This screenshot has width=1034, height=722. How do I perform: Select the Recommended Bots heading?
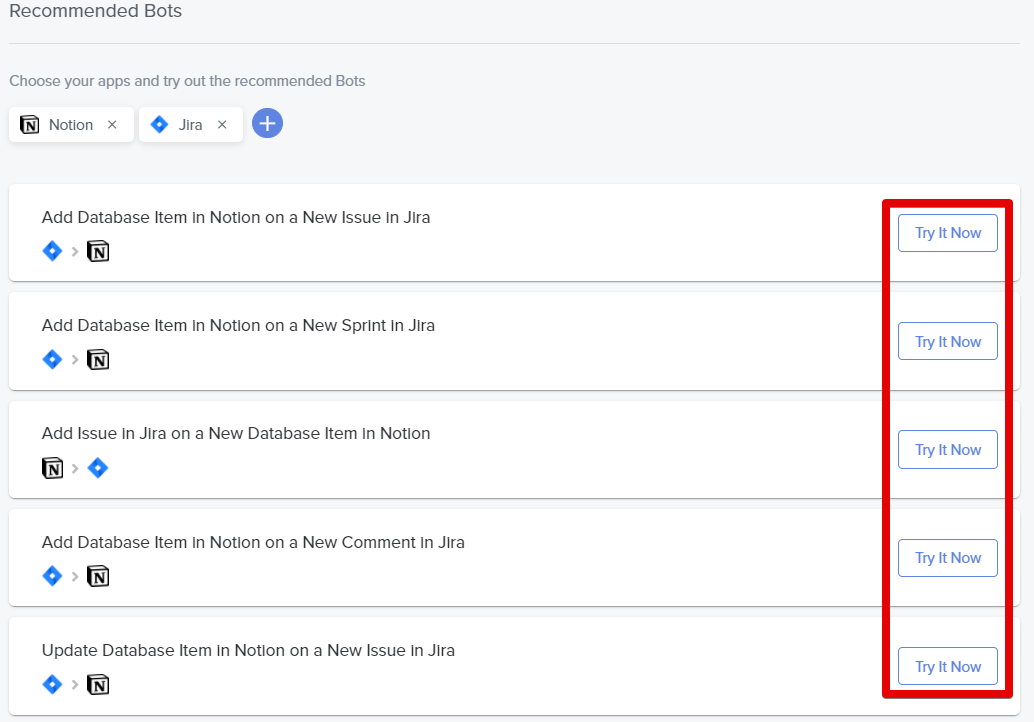96,12
